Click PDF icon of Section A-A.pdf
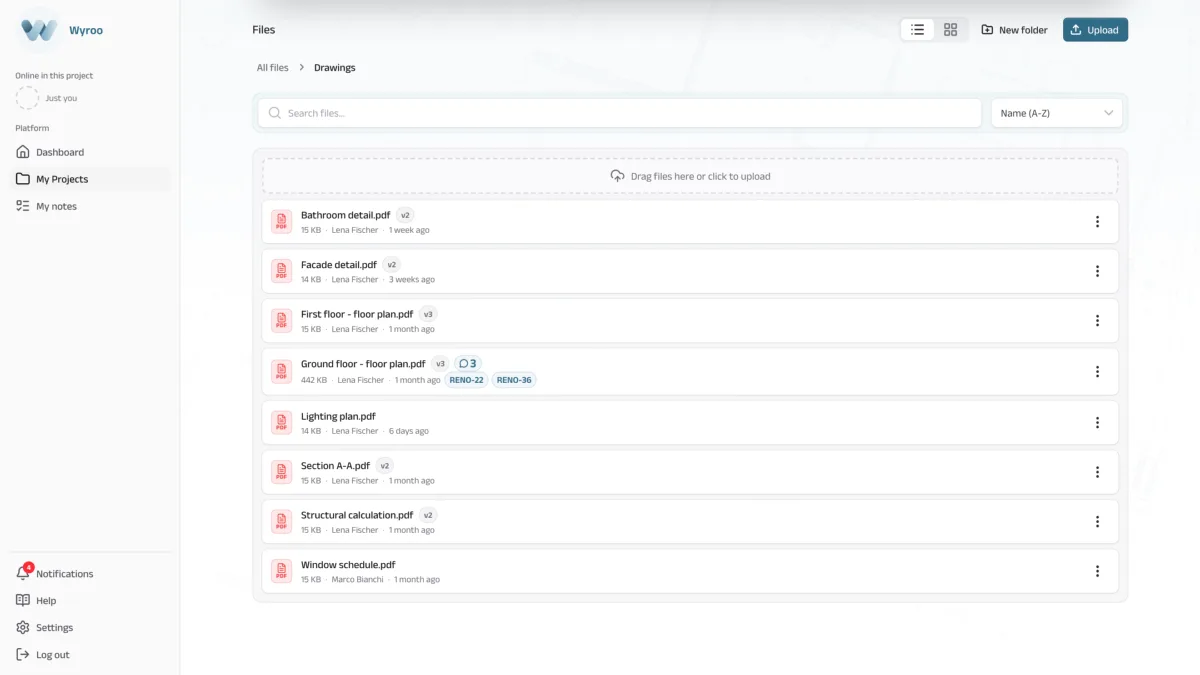 (x=282, y=472)
